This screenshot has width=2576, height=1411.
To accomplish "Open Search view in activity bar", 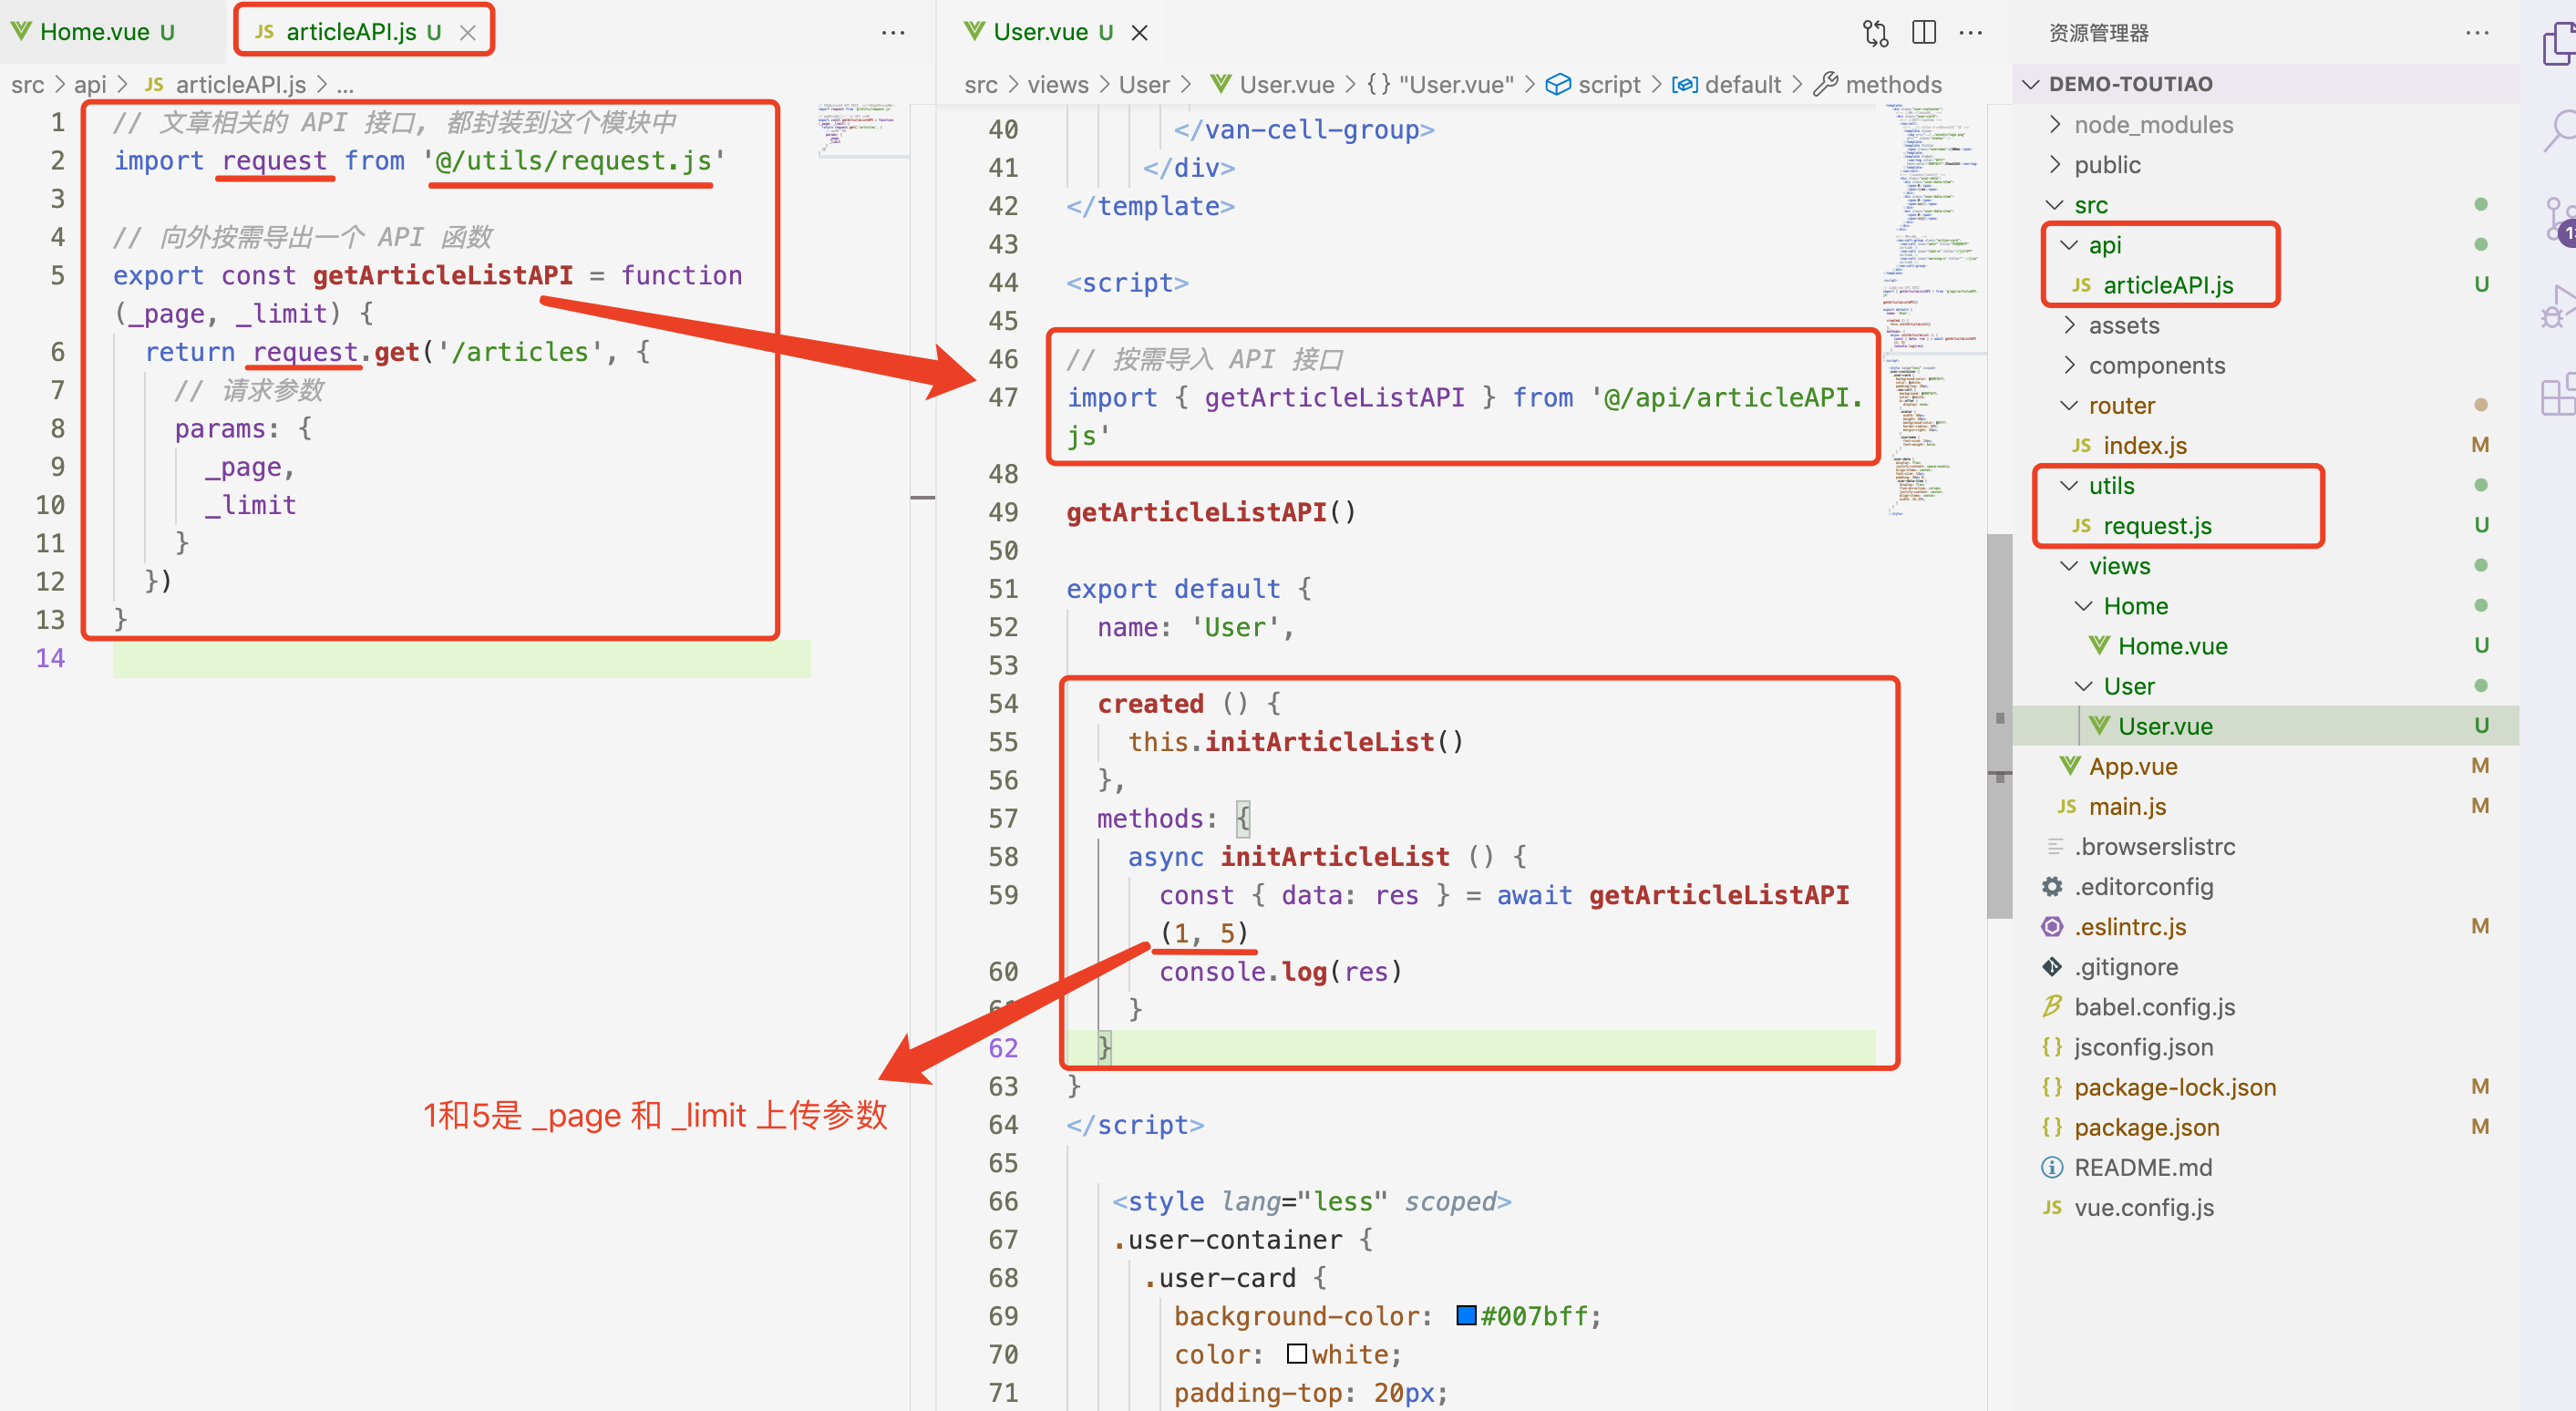I will pyautogui.click(x=2558, y=130).
